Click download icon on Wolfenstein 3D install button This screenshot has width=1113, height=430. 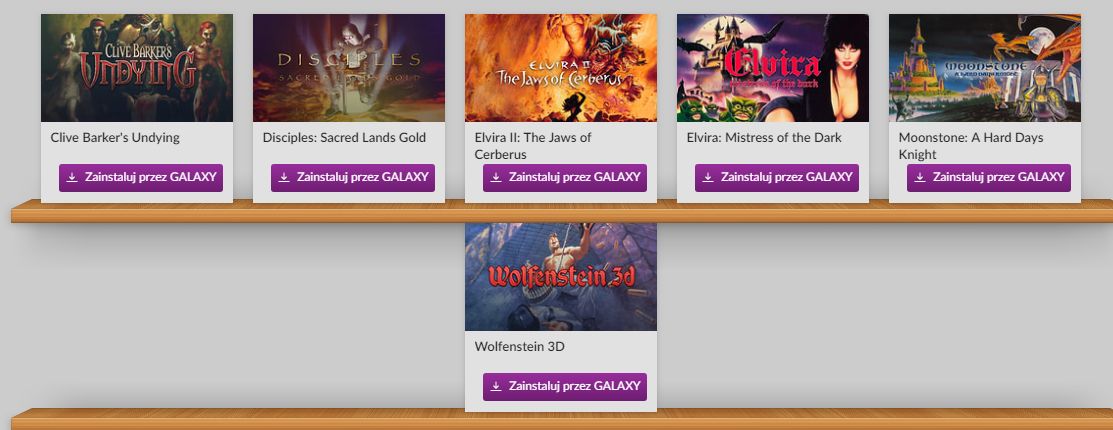tap(496, 387)
